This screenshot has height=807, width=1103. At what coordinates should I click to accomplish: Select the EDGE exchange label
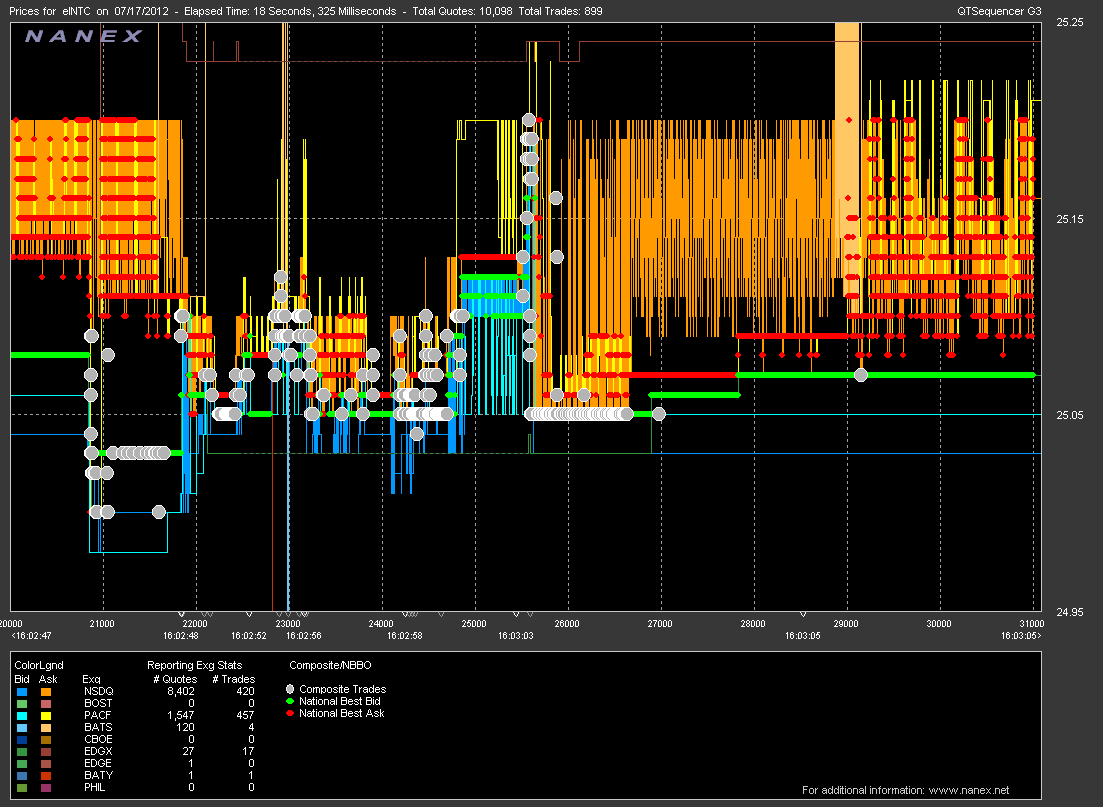pyautogui.click(x=98, y=763)
